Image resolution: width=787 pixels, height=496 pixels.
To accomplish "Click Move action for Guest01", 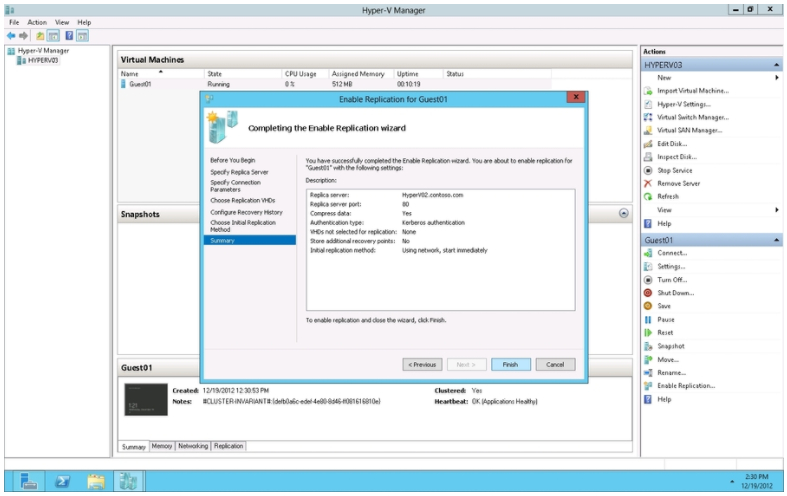I will (x=668, y=360).
